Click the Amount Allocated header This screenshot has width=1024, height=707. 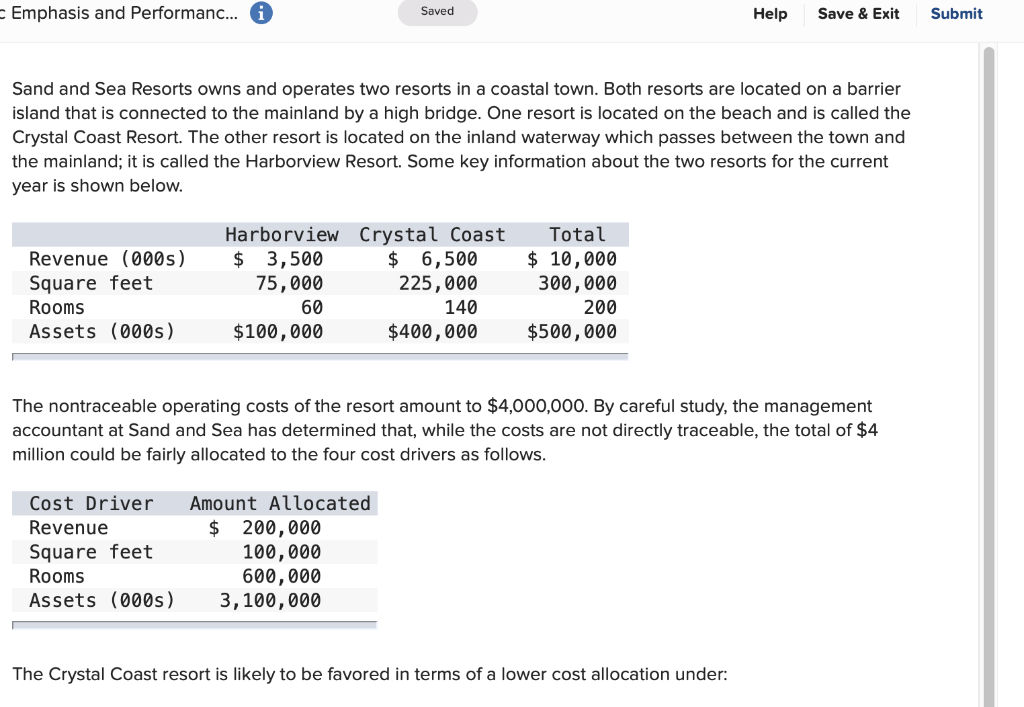tap(279, 503)
